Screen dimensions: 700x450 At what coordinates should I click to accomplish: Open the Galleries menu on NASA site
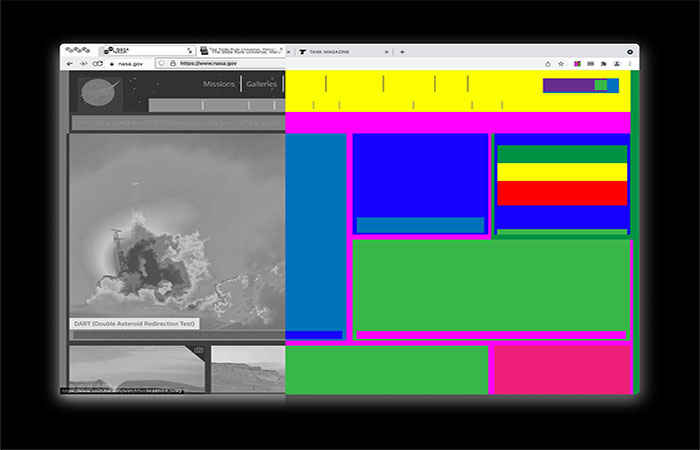tap(261, 85)
